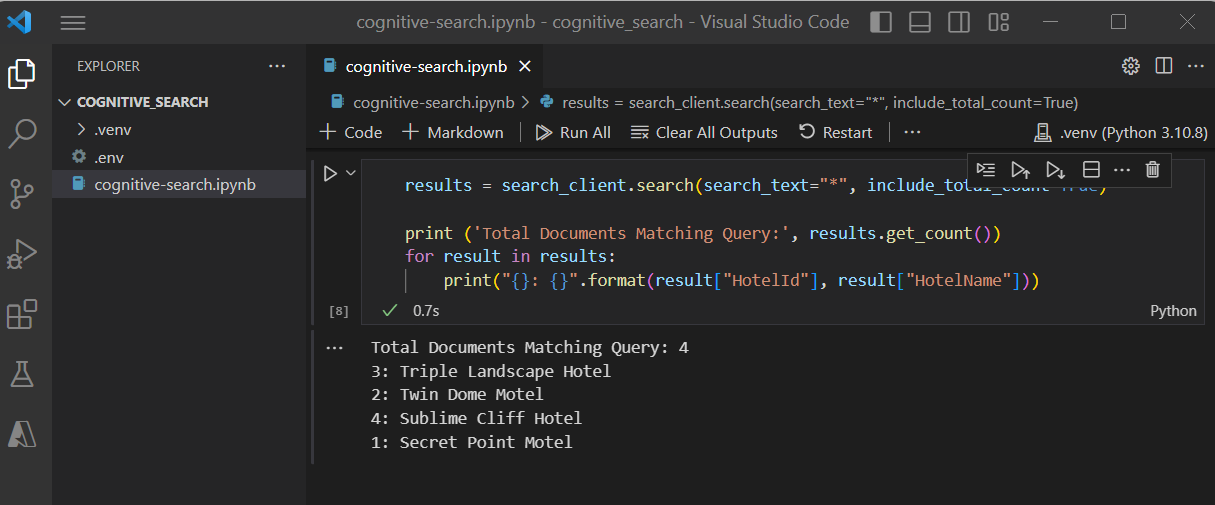
Task: Open the Extensions view
Action: (22, 314)
